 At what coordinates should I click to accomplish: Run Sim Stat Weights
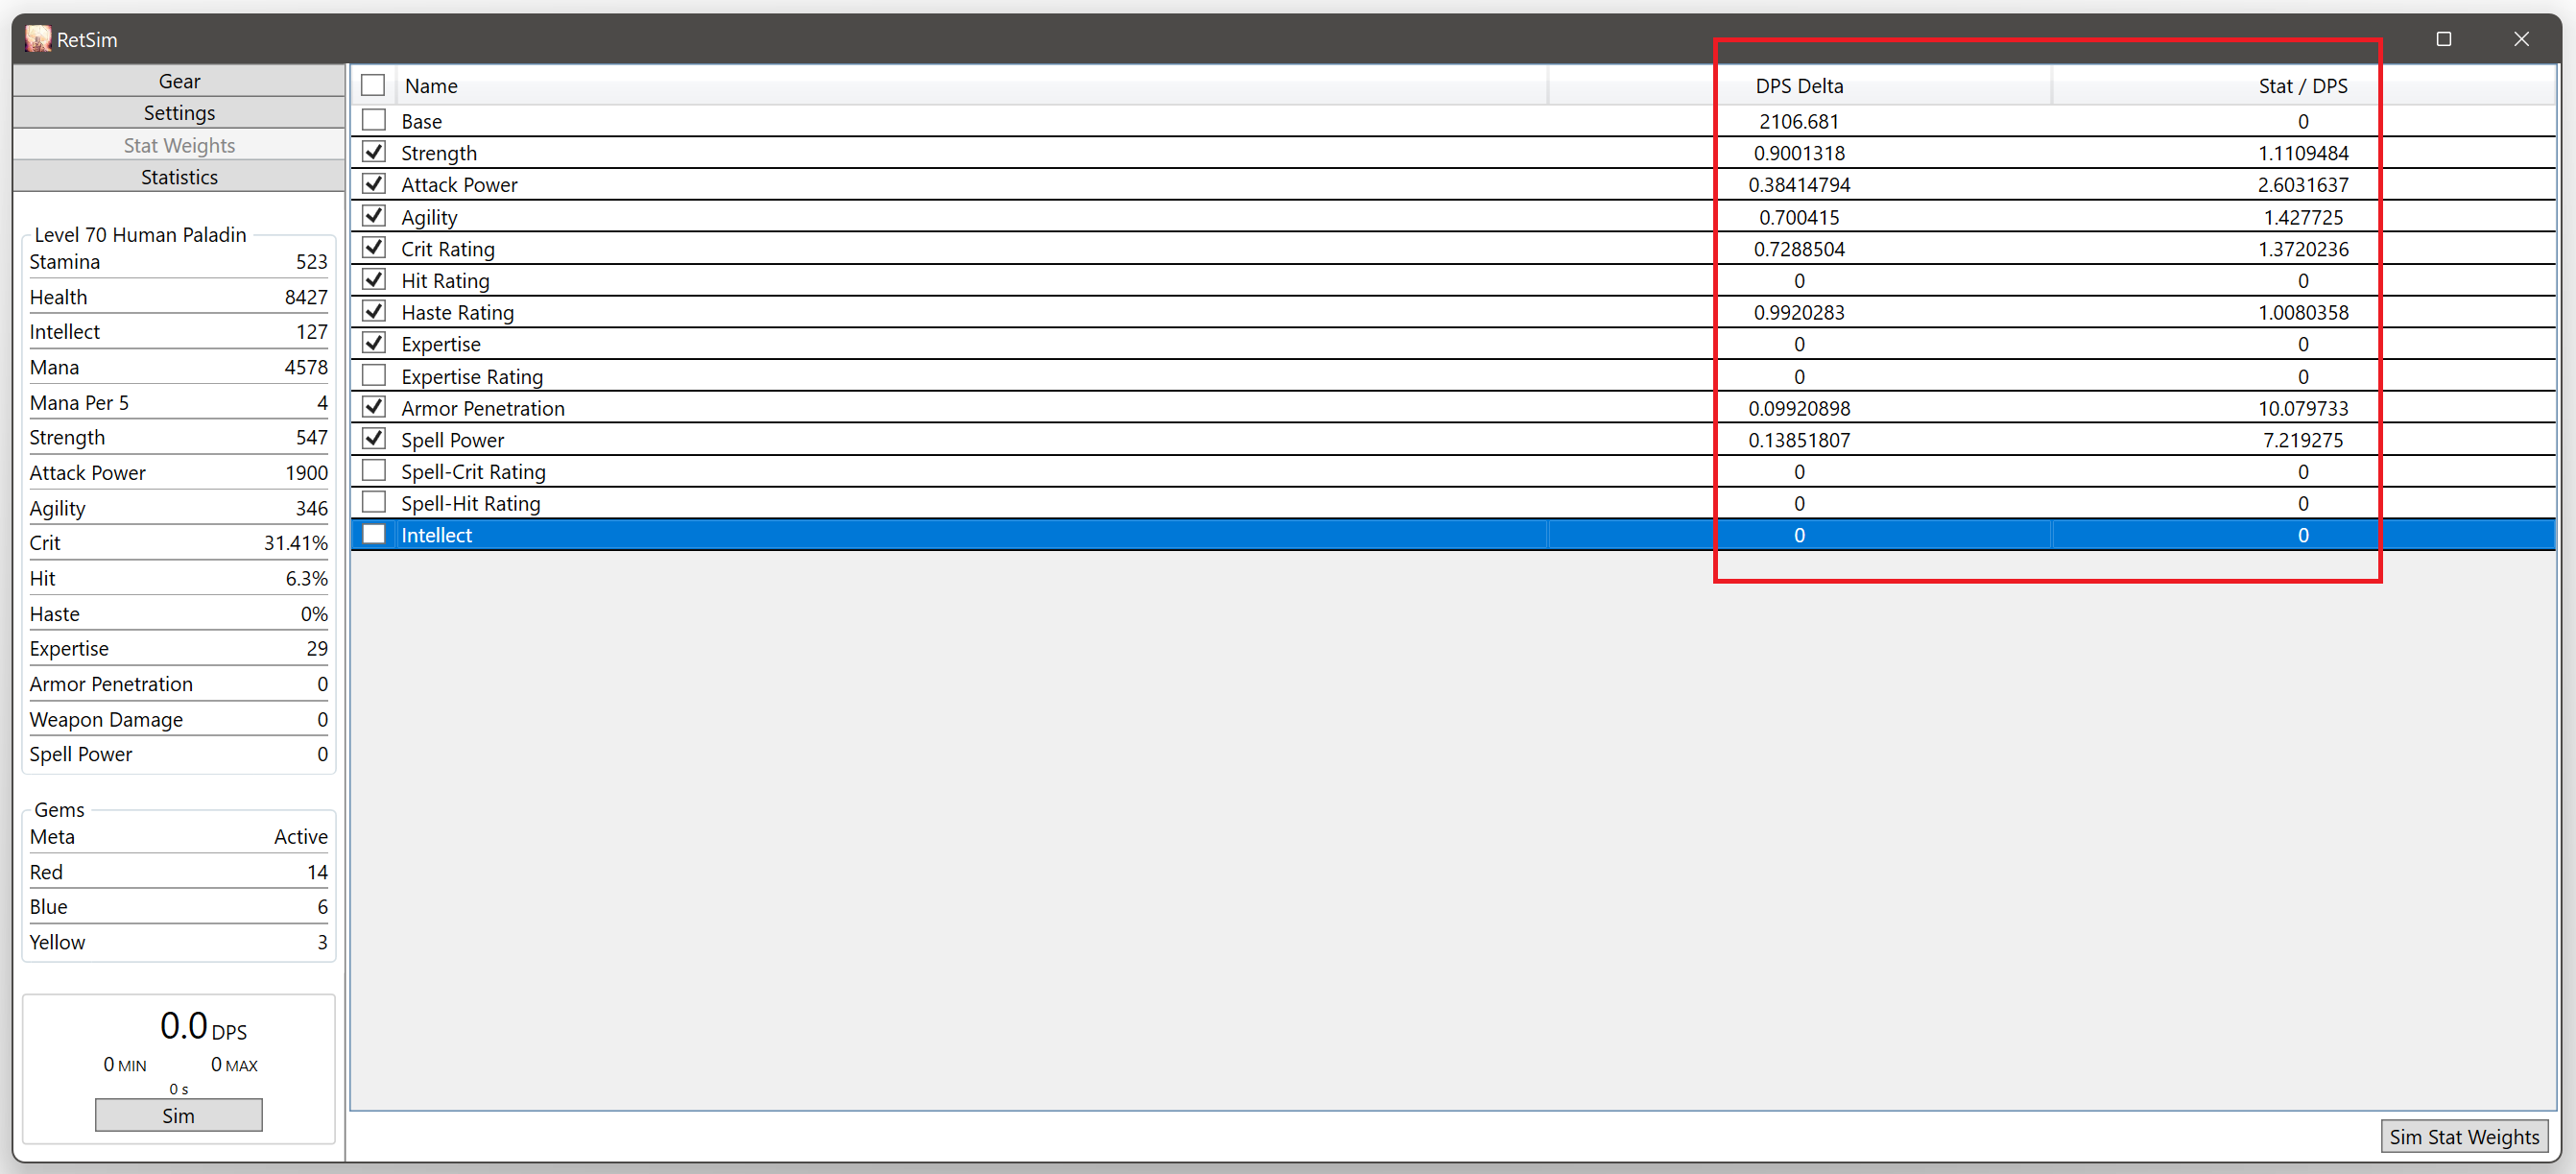tap(2464, 1137)
